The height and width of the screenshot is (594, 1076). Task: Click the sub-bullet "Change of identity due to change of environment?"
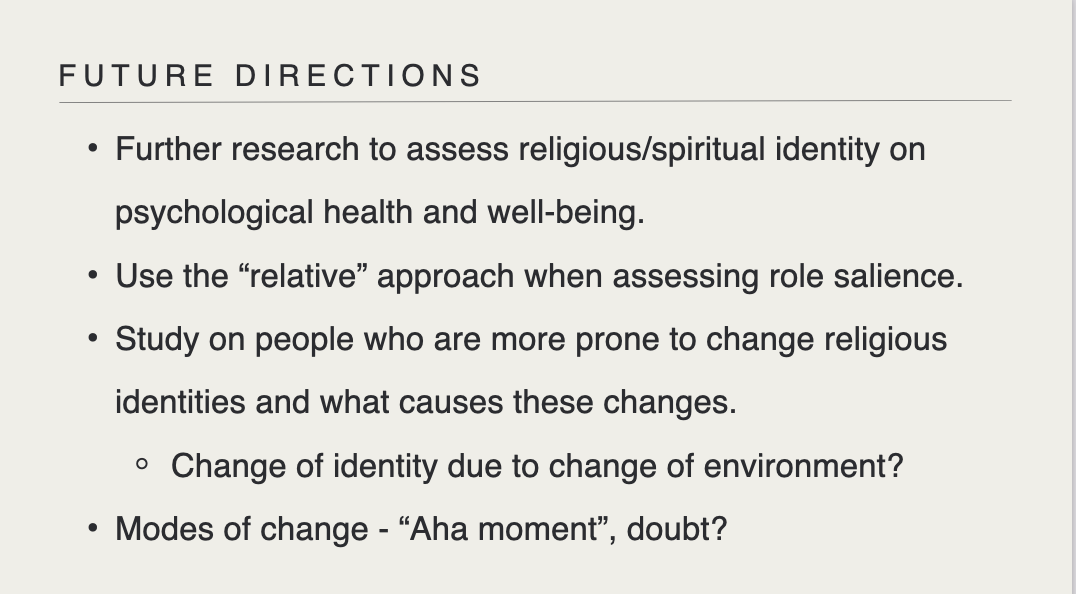coord(537,465)
